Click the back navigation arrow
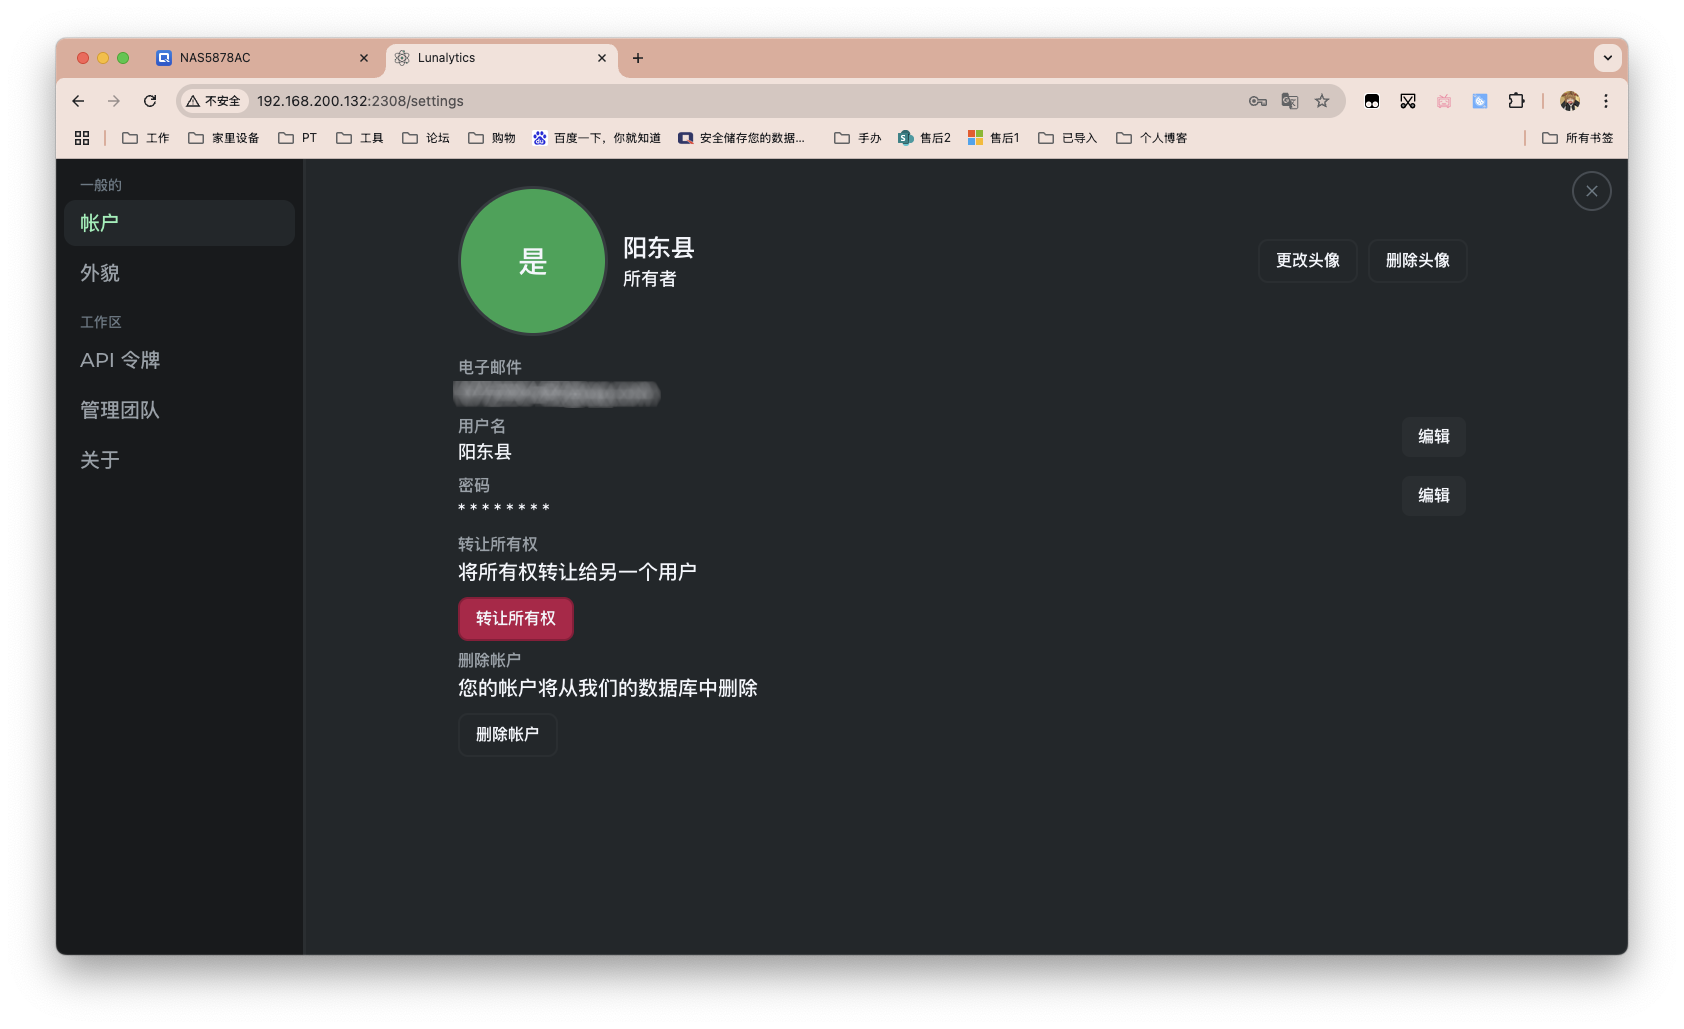 tap(78, 101)
